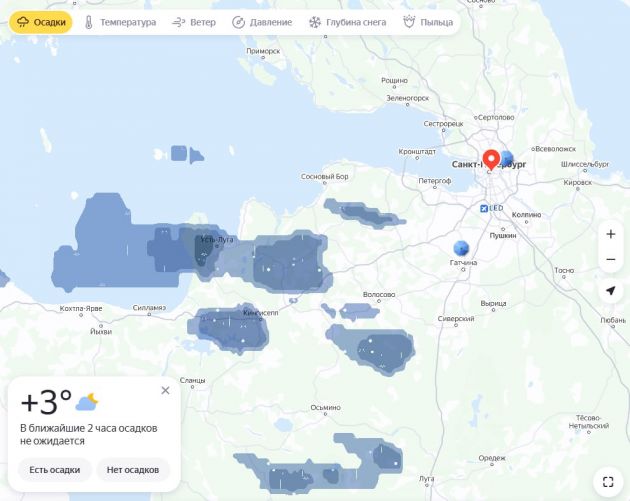Expand map to fullscreen

608,481
